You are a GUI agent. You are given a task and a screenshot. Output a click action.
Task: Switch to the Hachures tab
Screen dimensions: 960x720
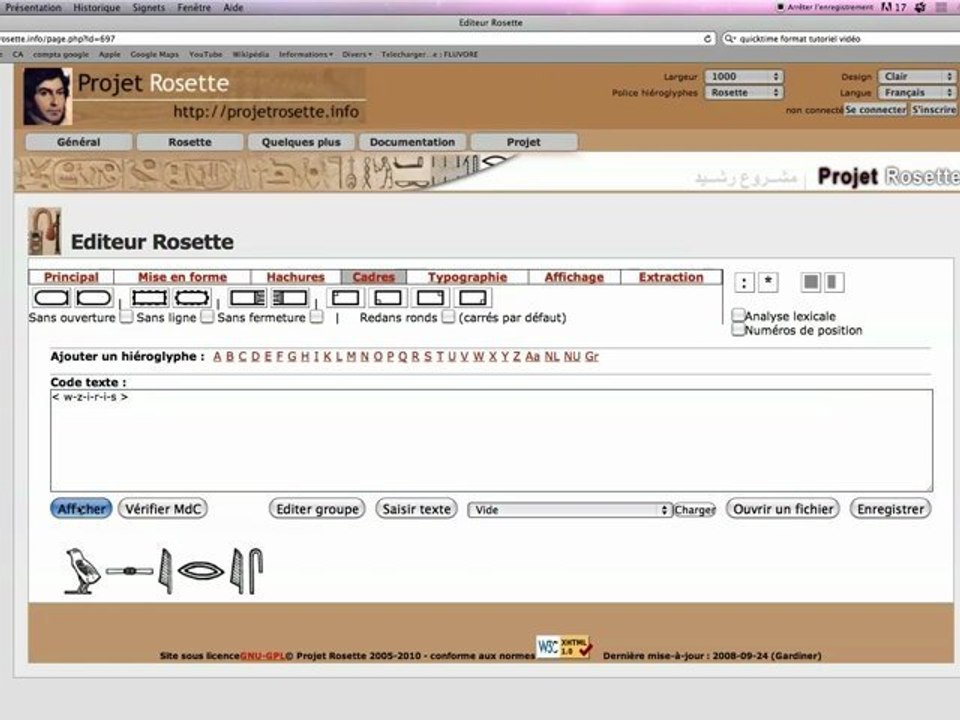tap(296, 277)
